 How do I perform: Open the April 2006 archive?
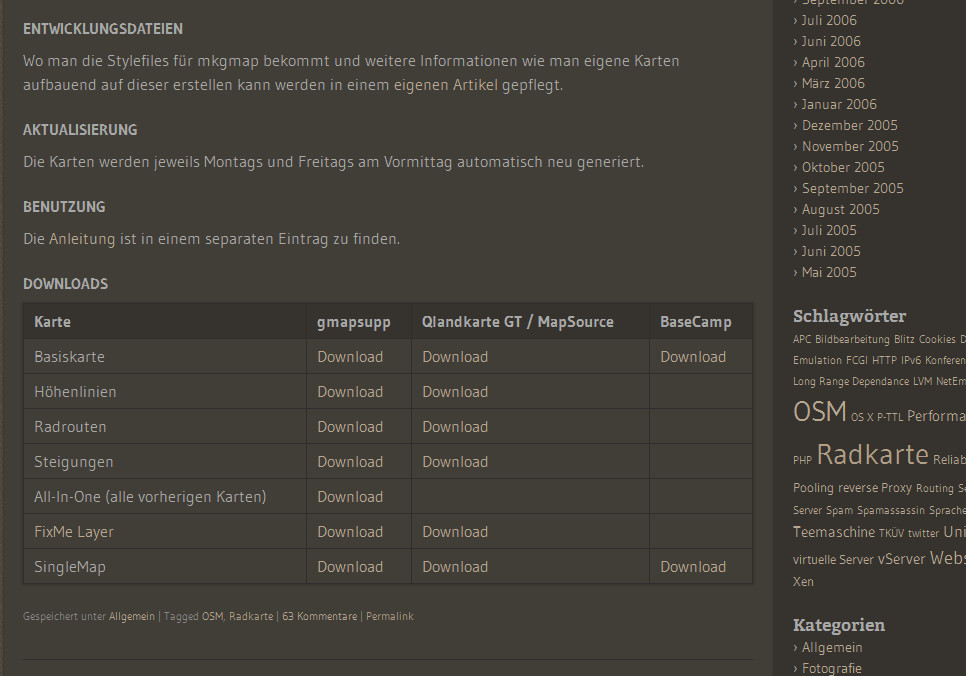[x=833, y=62]
